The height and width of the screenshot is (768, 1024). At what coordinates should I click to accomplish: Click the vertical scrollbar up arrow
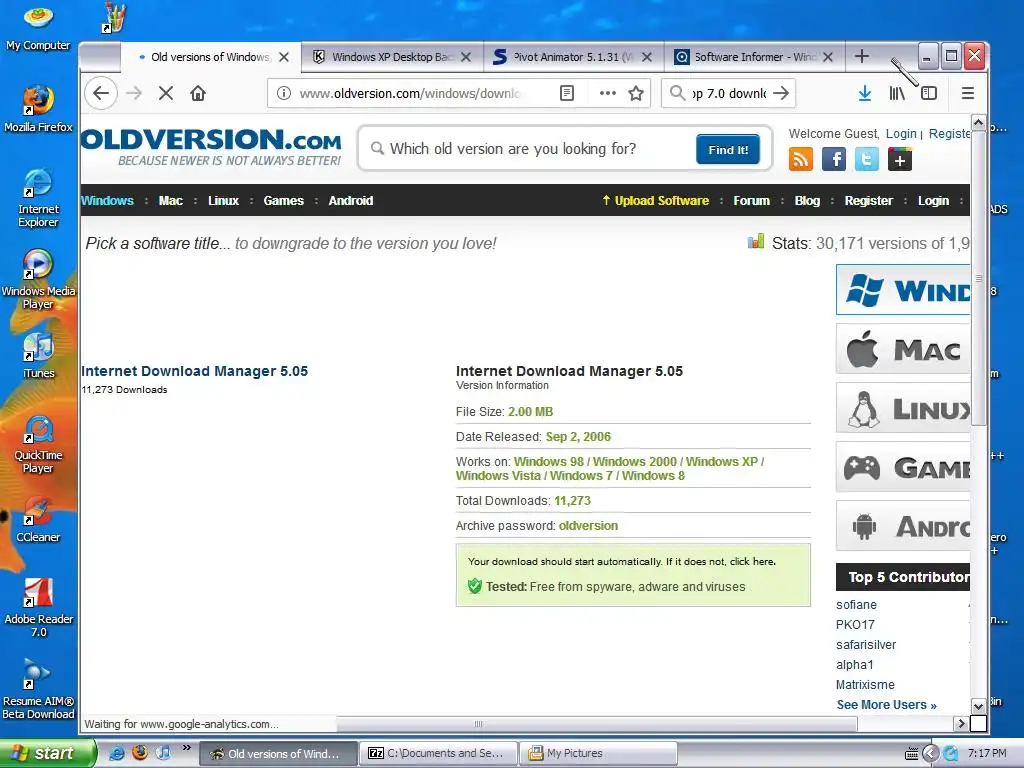click(x=978, y=122)
